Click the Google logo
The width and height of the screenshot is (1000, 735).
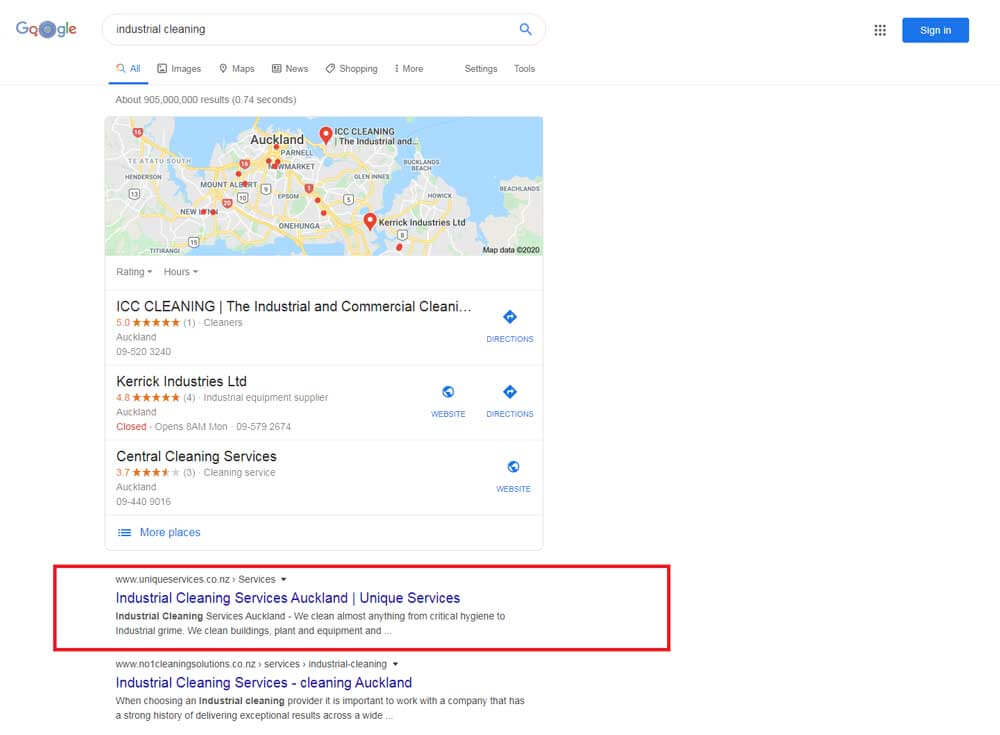[x=46, y=29]
